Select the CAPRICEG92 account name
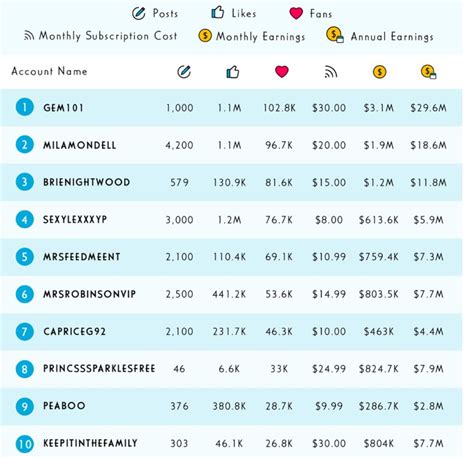 pyautogui.click(x=74, y=332)
